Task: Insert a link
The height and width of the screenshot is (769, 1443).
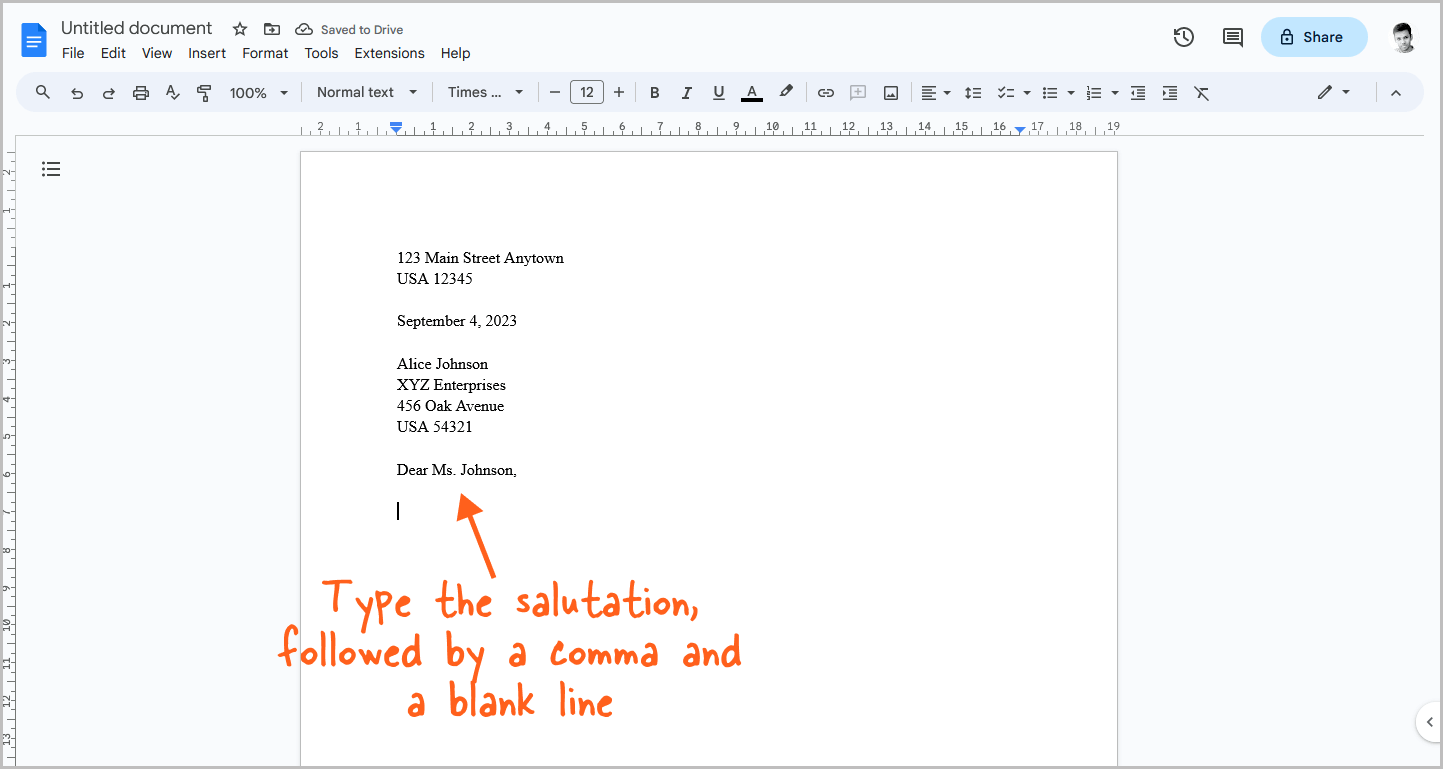Action: (825, 92)
